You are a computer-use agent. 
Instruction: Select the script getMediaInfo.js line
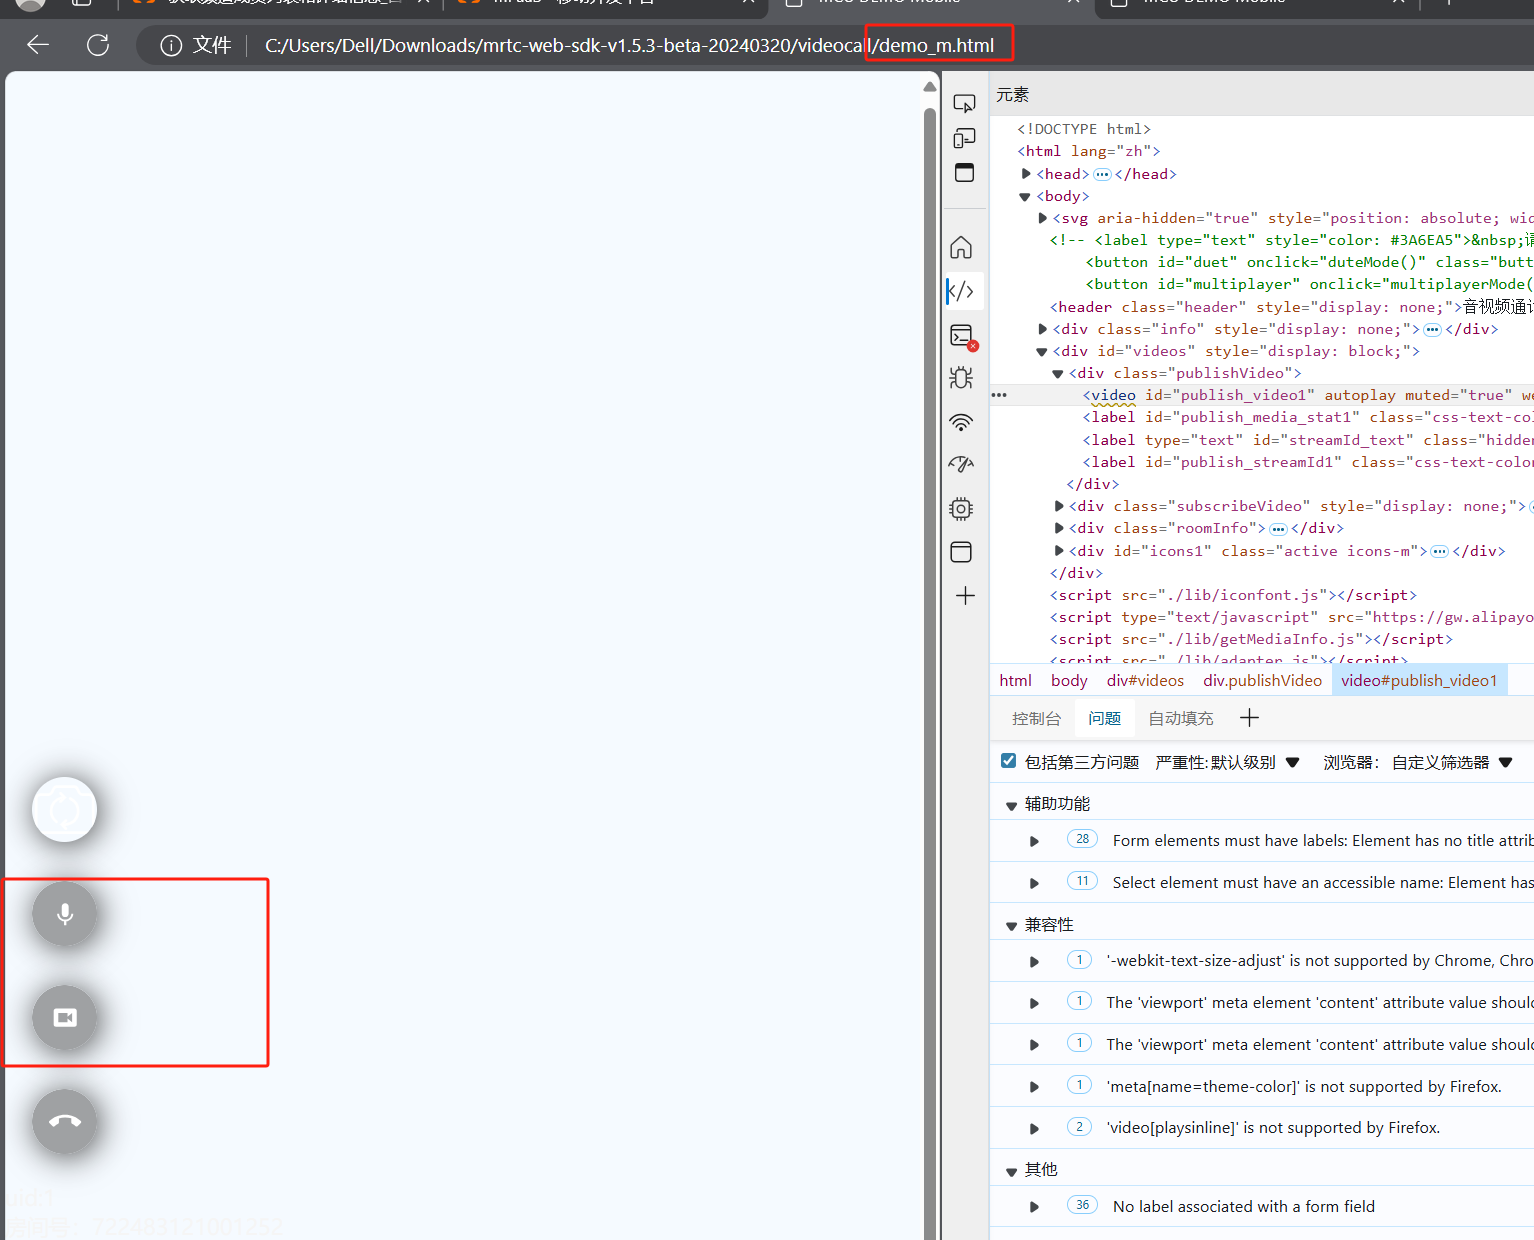tap(1251, 639)
